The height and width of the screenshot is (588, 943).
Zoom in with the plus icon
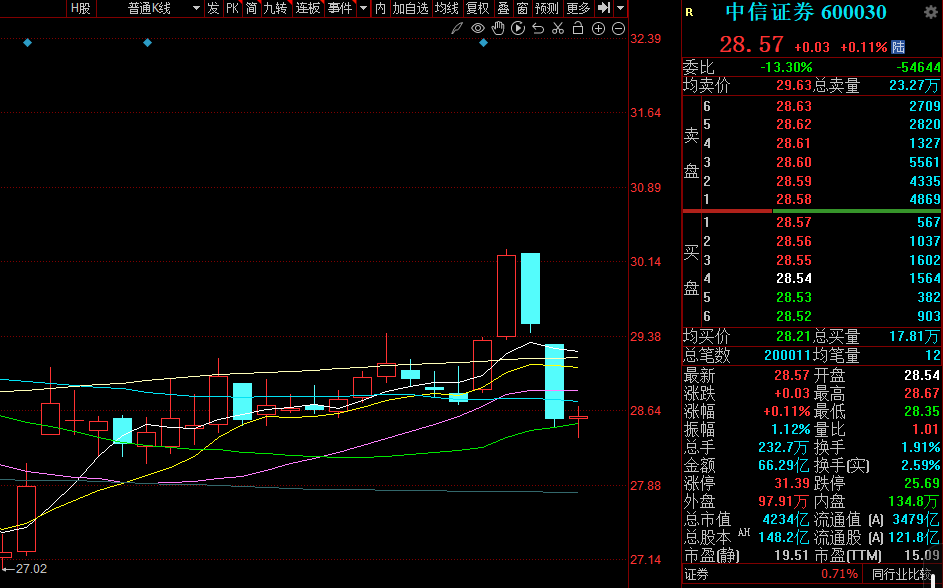pos(598,28)
